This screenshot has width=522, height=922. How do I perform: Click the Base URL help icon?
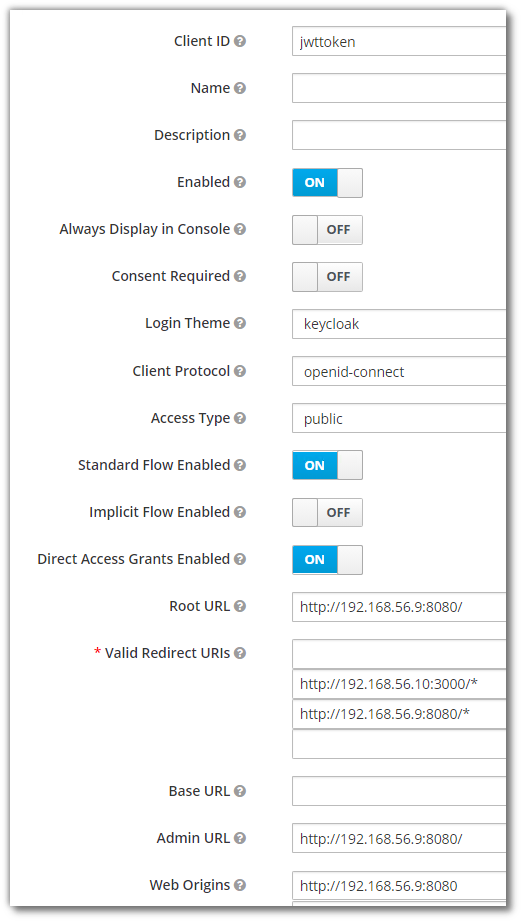click(240, 791)
